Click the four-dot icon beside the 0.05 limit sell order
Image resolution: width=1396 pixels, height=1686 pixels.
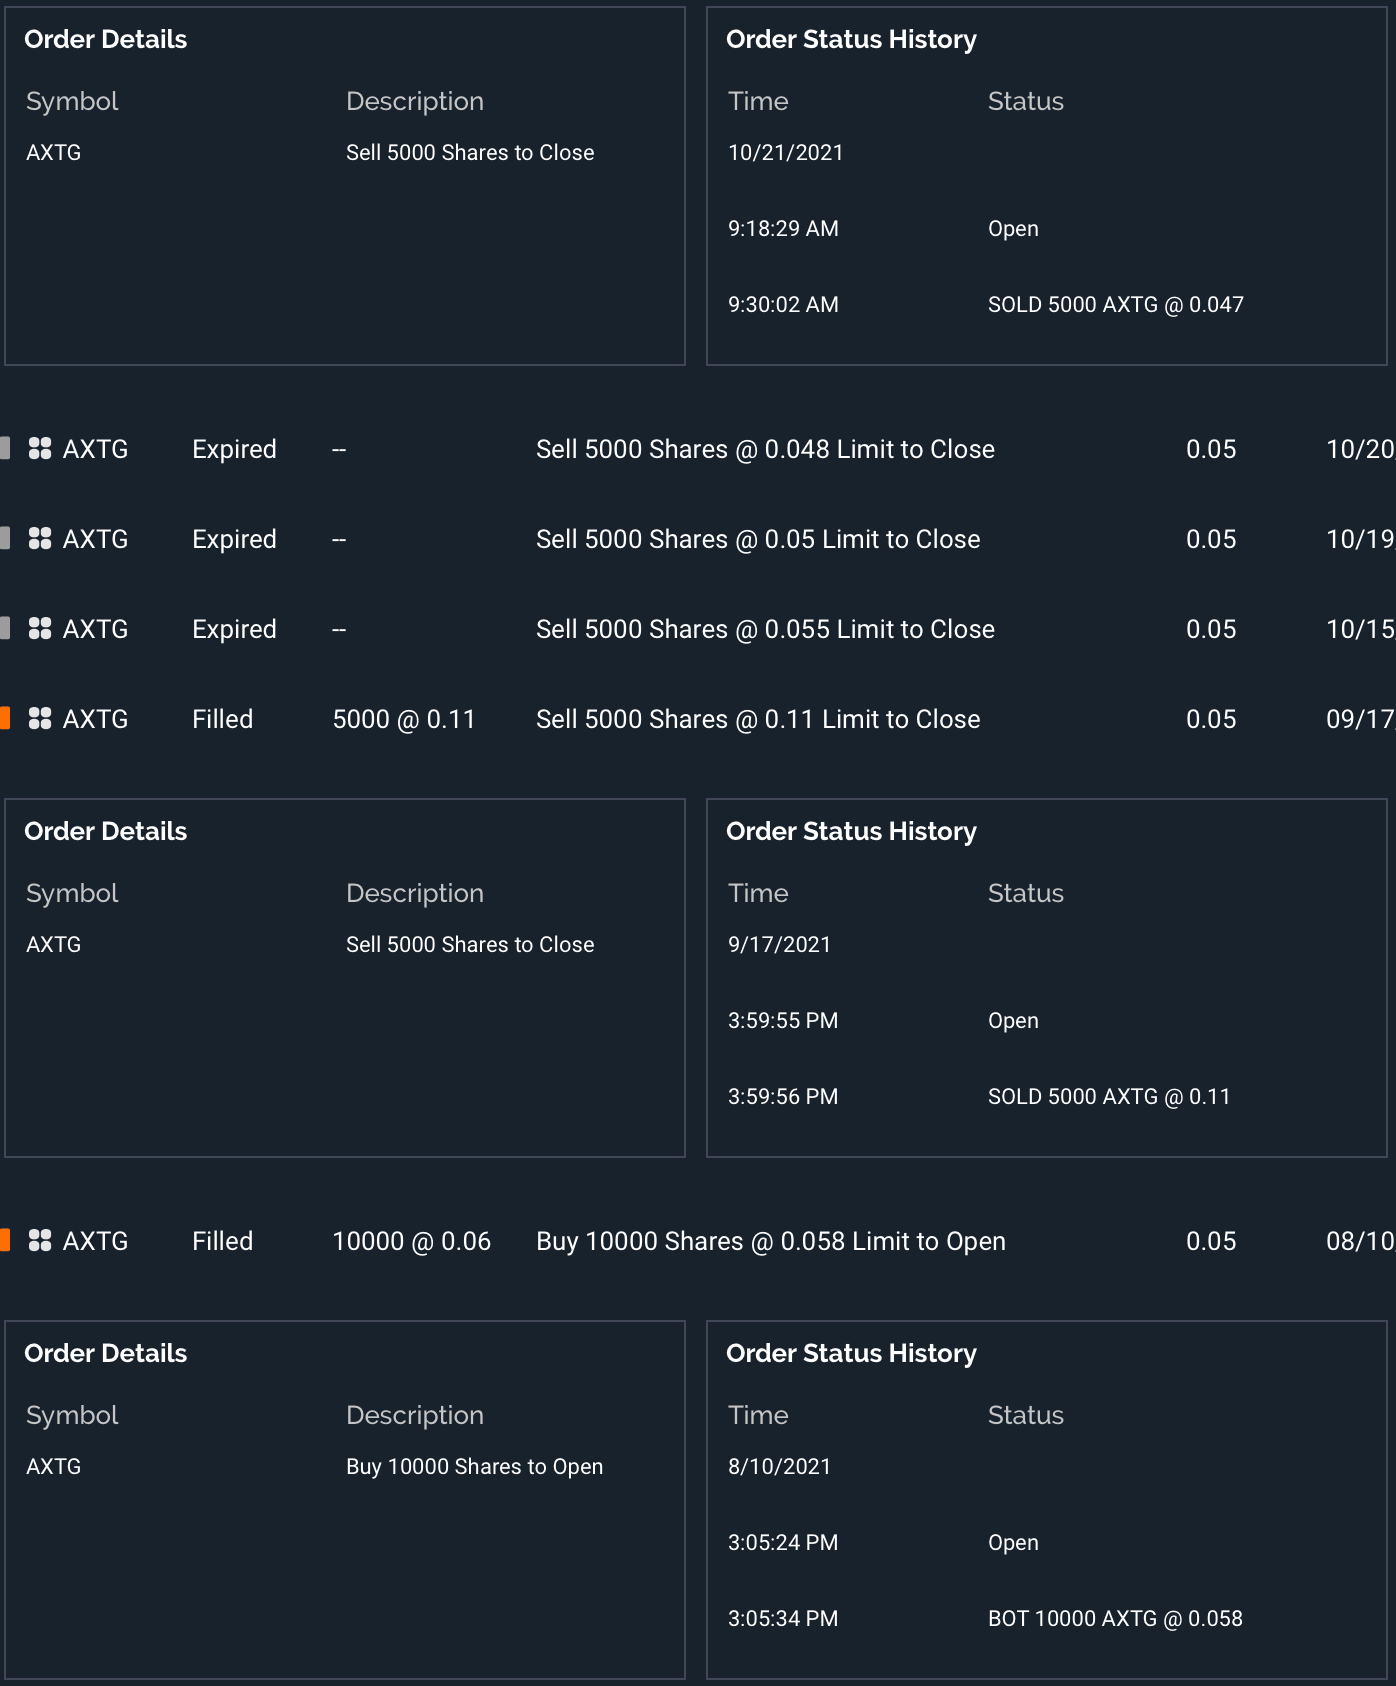(40, 539)
